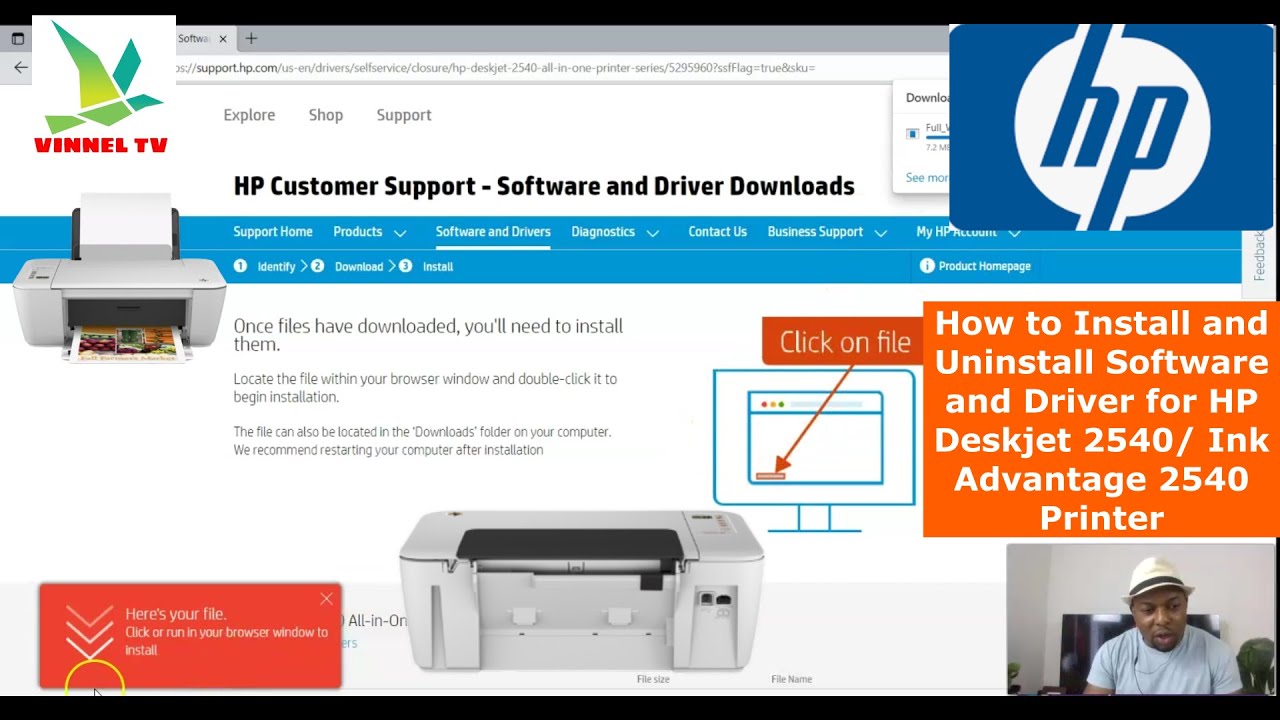Screen dimensions: 1280x720
Task: Open the downloaded file icon in Downloads
Action: pos(912,134)
